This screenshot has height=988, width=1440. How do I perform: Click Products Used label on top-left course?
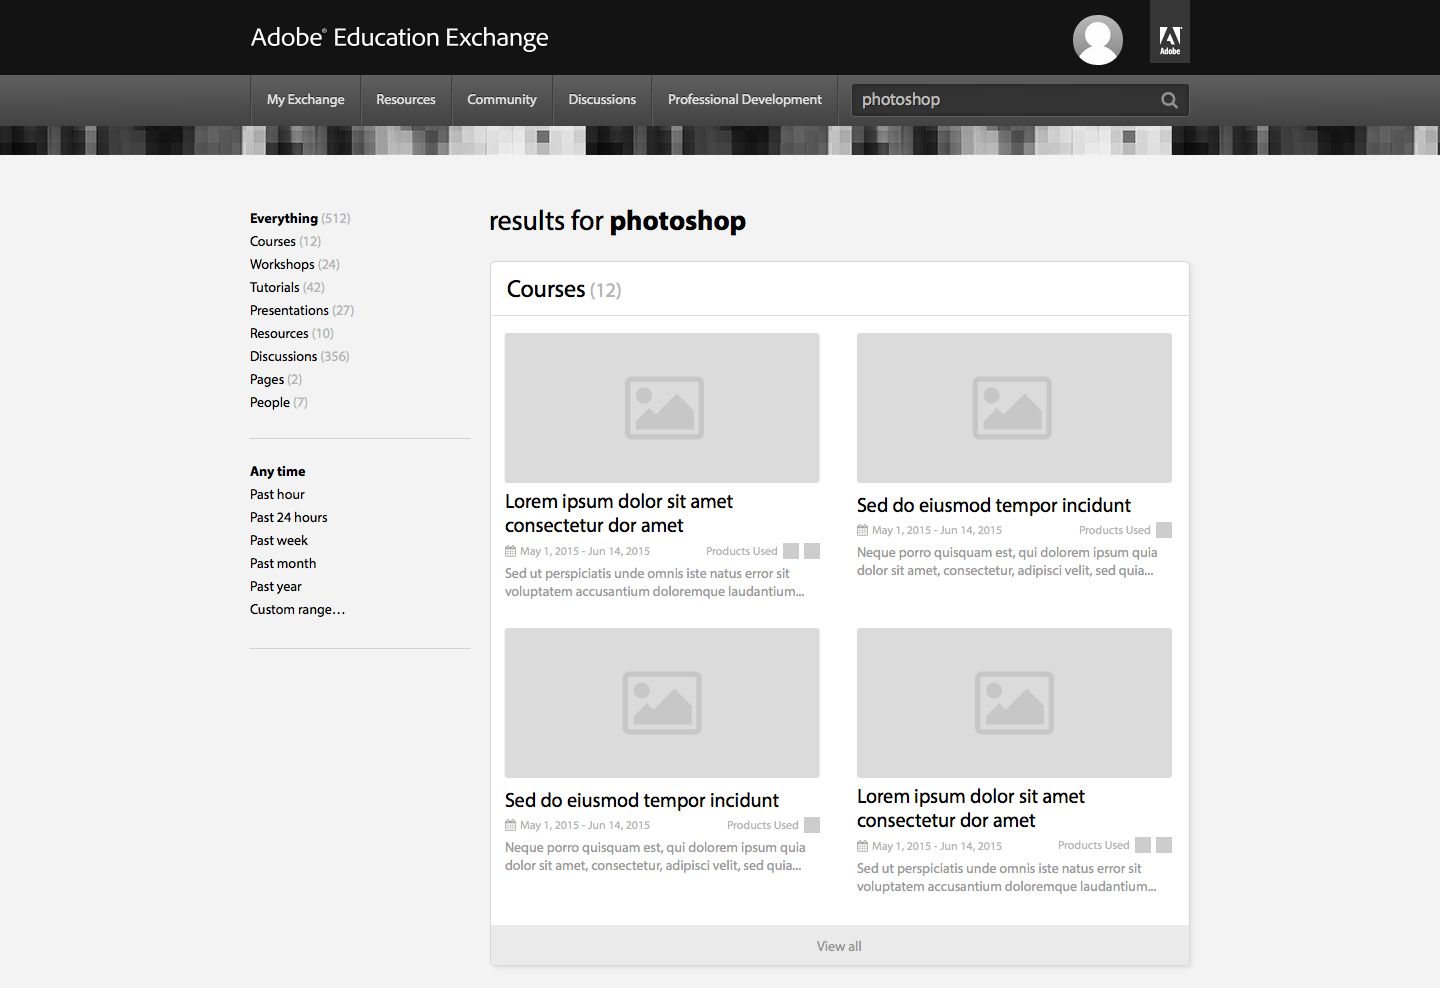click(742, 551)
